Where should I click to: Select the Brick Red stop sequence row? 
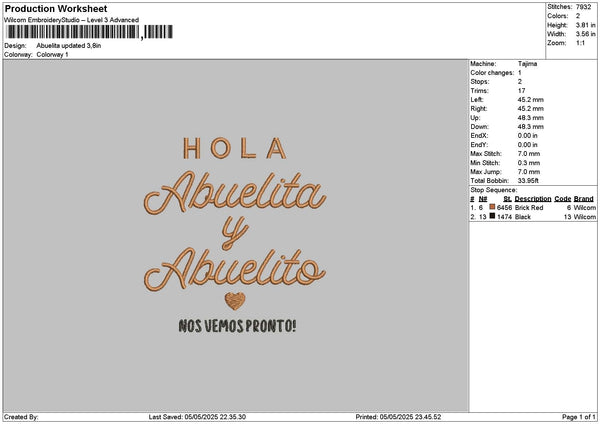(x=531, y=207)
